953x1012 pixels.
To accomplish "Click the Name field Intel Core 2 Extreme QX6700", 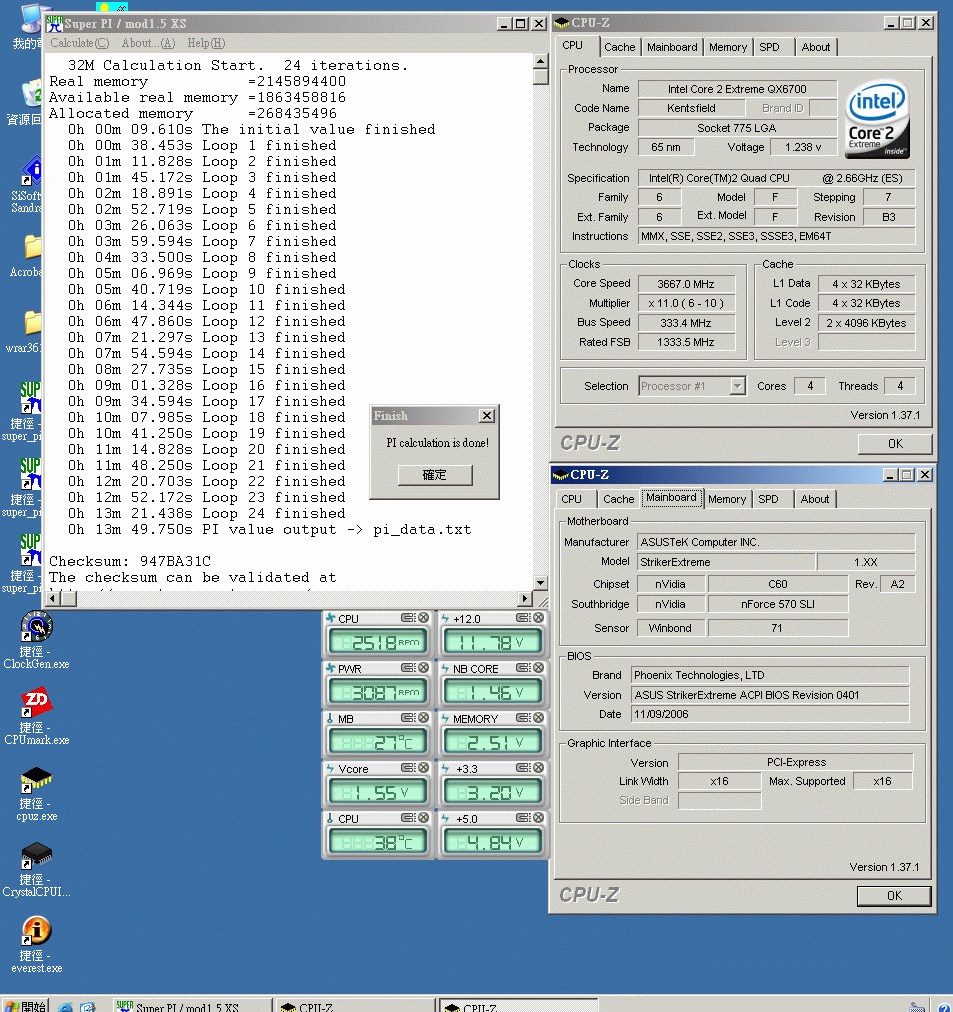I will 737,89.
